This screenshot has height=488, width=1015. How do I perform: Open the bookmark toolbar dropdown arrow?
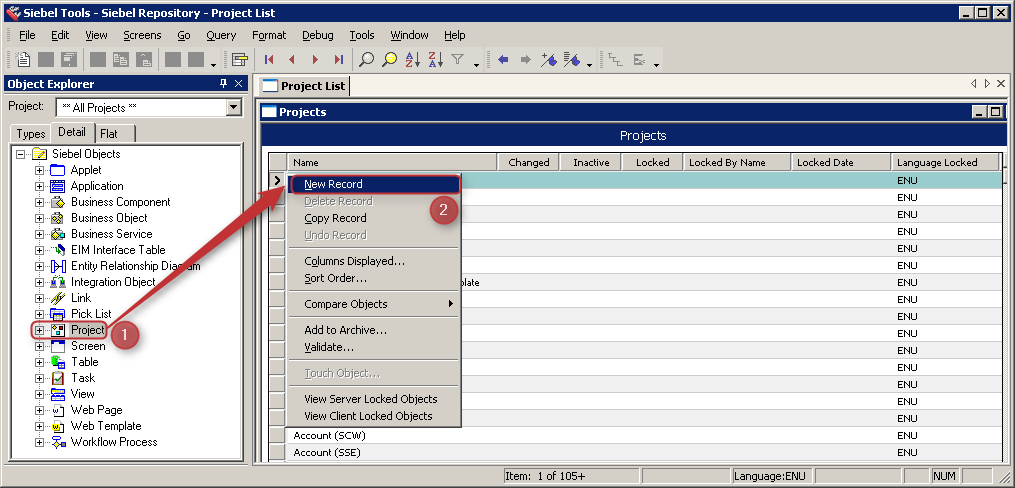(590, 64)
